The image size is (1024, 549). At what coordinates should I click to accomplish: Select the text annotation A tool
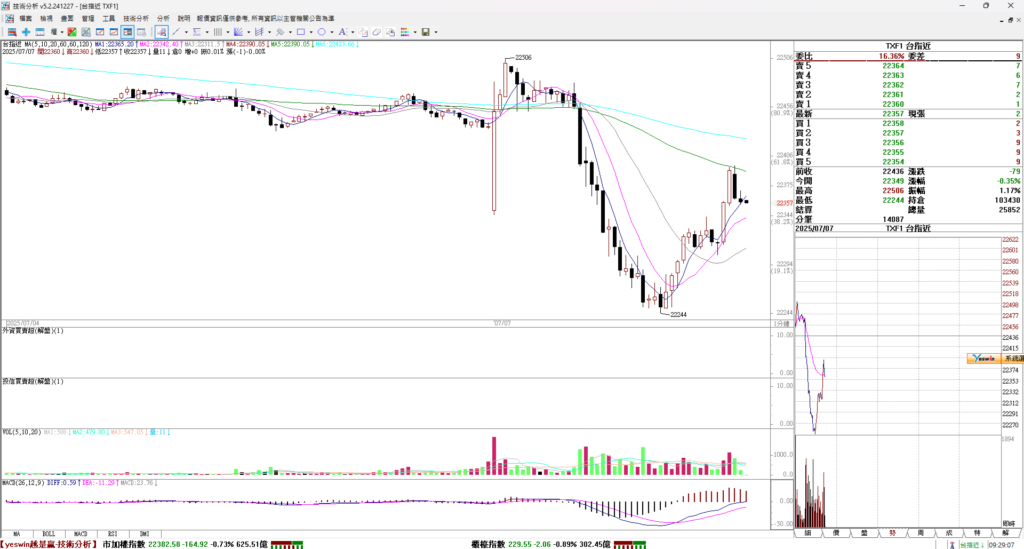click(342, 32)
